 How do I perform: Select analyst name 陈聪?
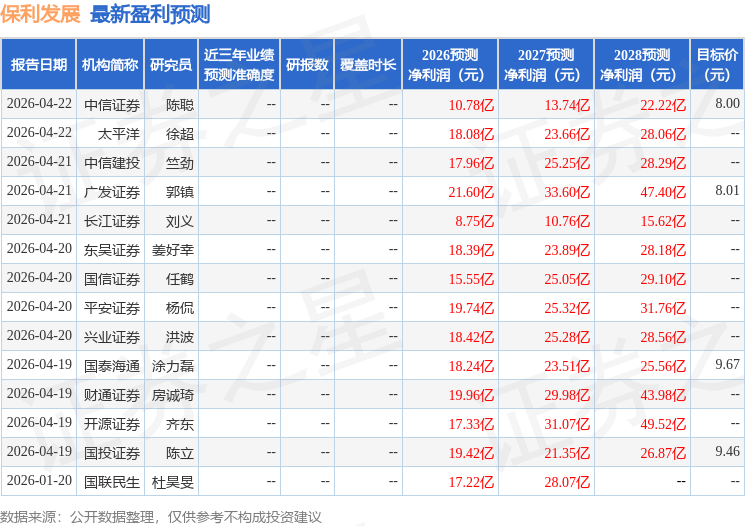coord(180,105)
